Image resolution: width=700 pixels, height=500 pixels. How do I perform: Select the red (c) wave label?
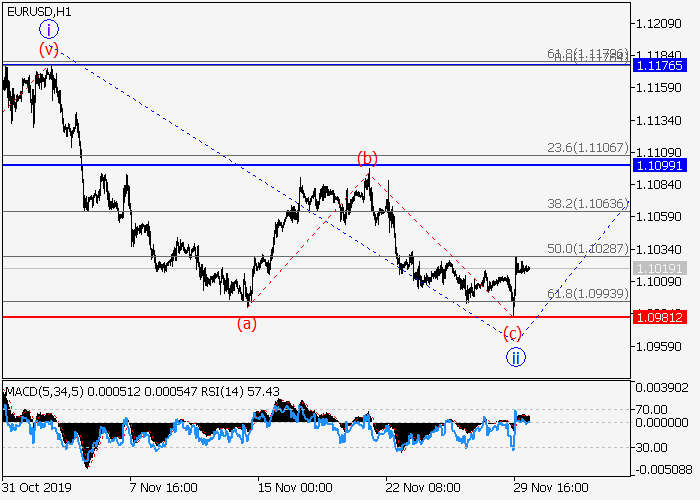pyautogui.click(x=512, y=334)
